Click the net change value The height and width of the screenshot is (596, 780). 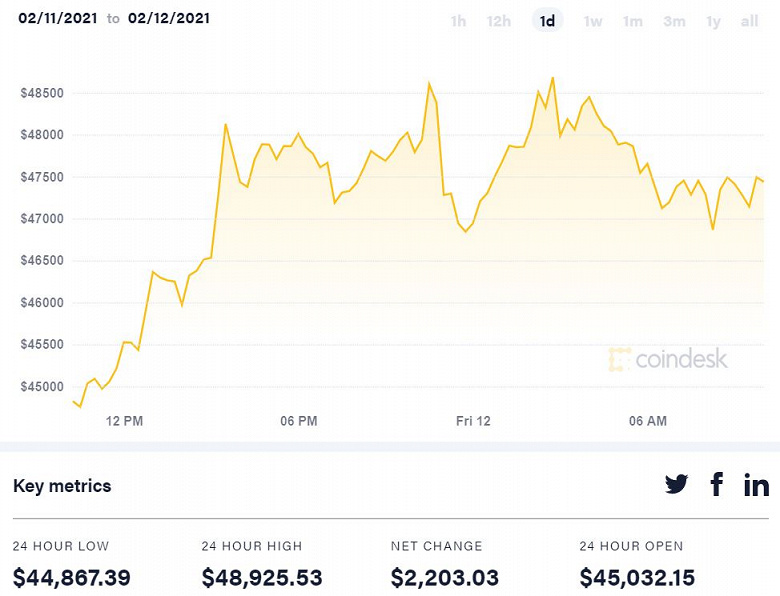pyautogui.click(x=444, y=577)
